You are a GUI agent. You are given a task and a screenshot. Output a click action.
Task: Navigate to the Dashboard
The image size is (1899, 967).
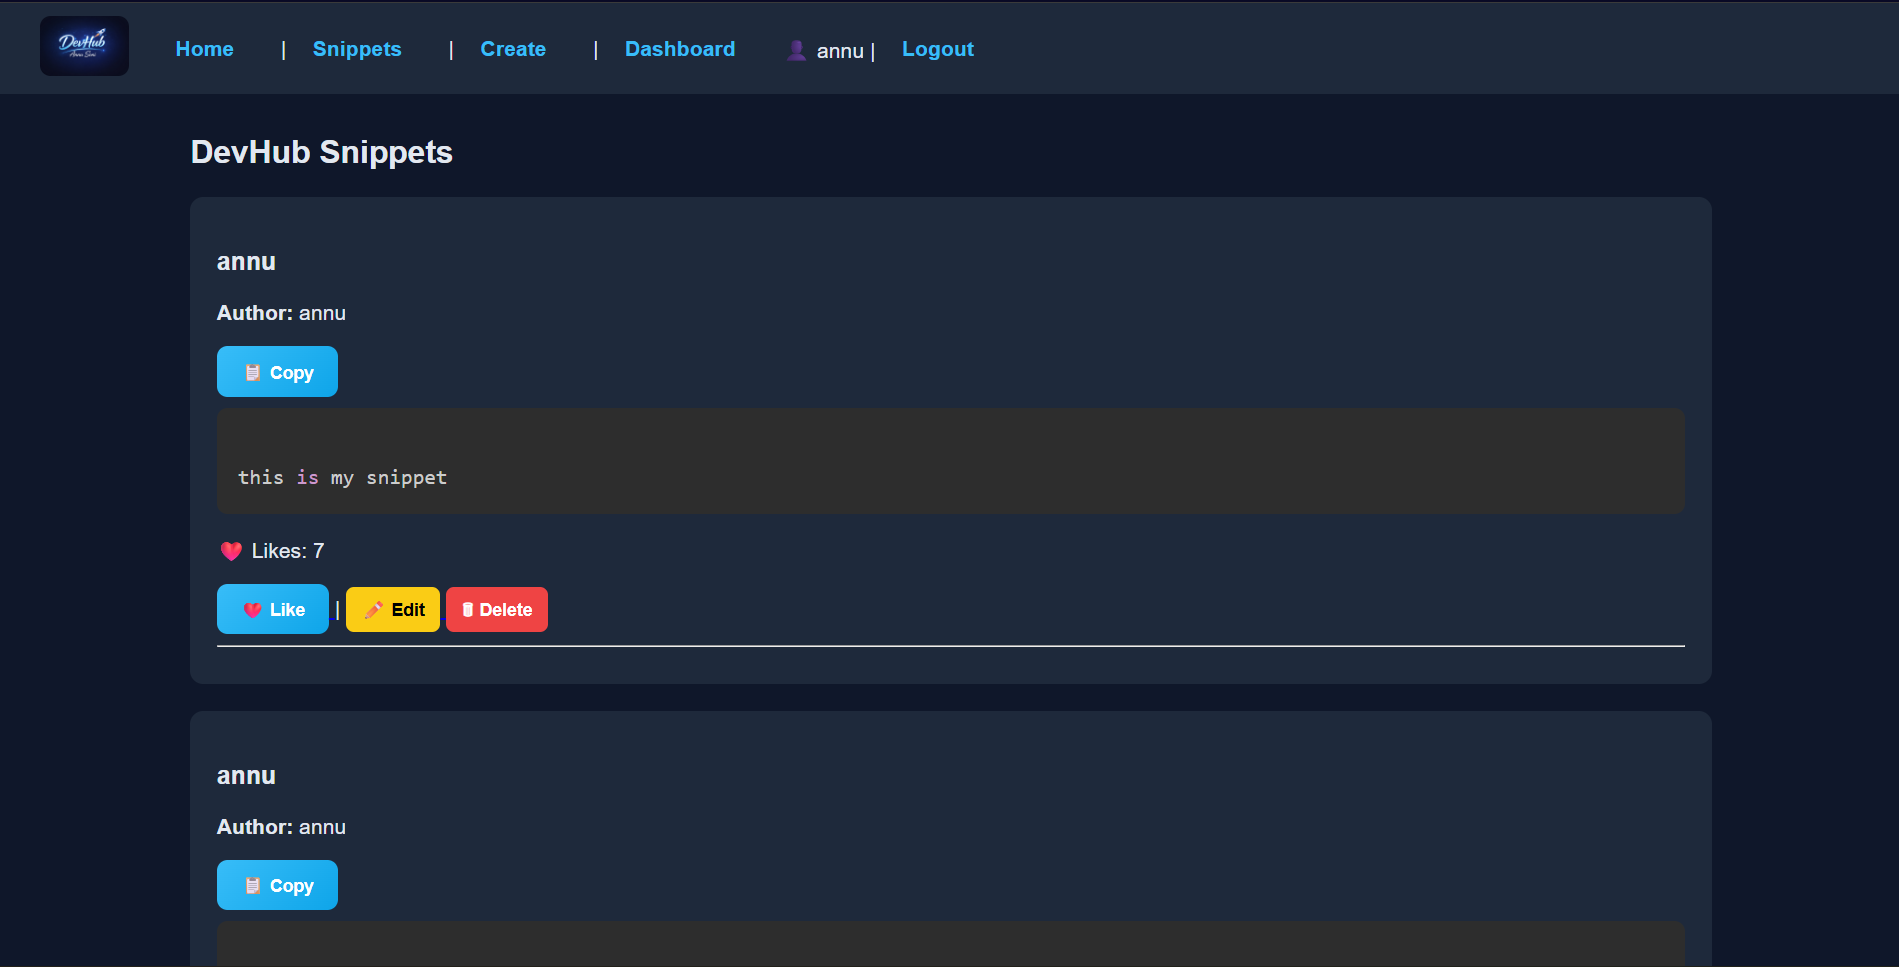coord(679,49)
